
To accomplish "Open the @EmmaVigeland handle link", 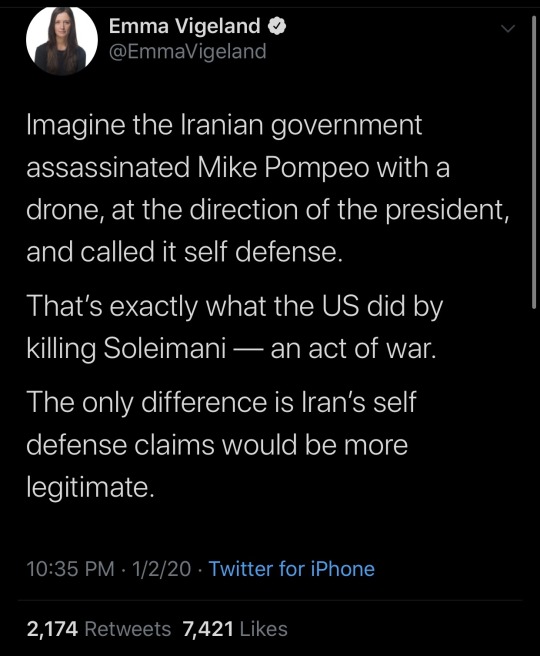I will [x=187, y=52].
